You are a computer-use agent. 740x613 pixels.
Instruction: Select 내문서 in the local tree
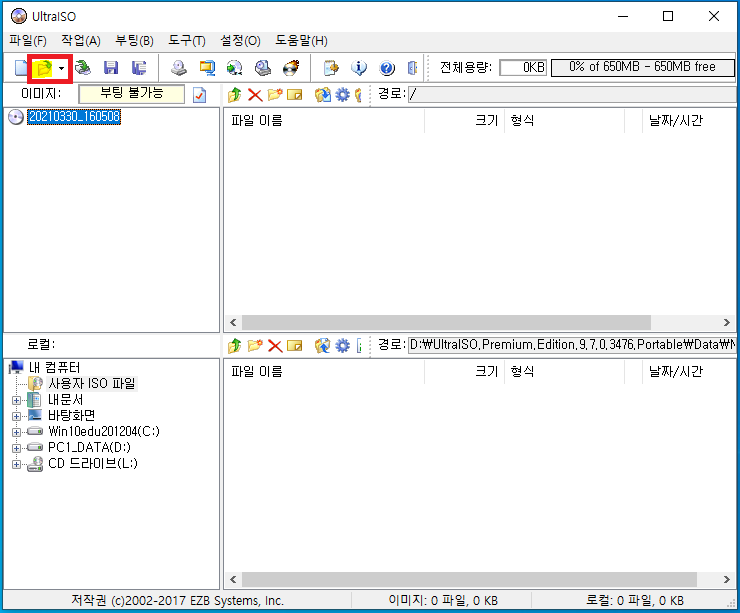[x=66, y=400]
